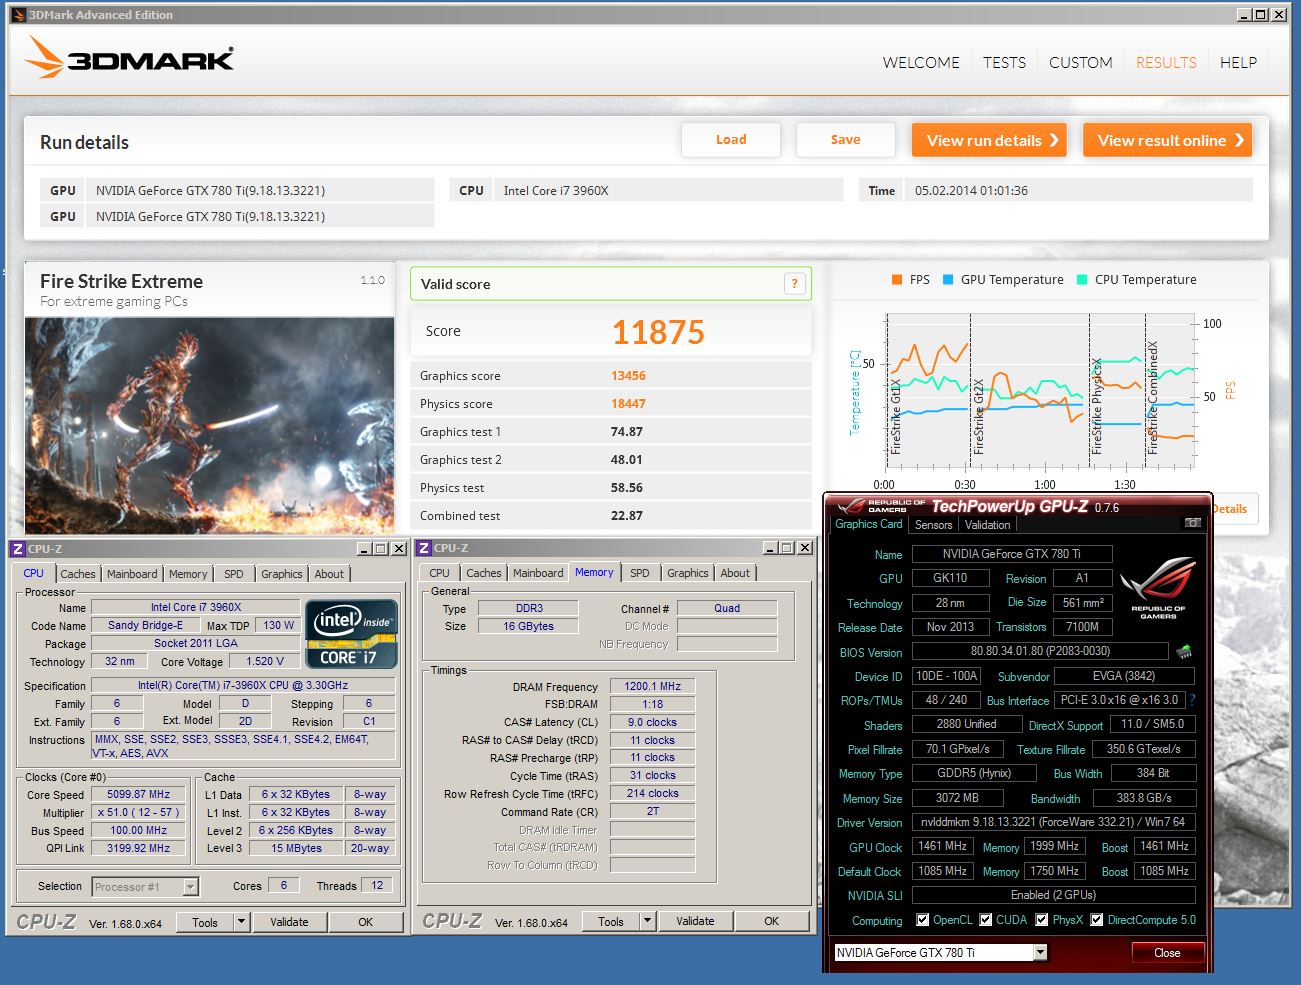Click the 3DMark logo in header

(129, 58)
